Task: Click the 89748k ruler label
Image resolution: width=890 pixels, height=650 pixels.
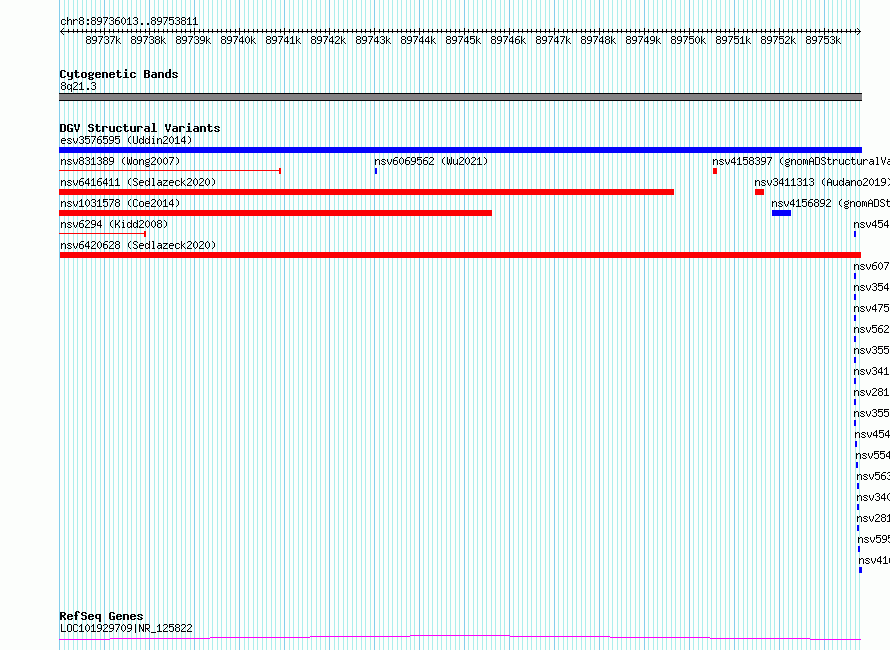Action: [598, 40]
